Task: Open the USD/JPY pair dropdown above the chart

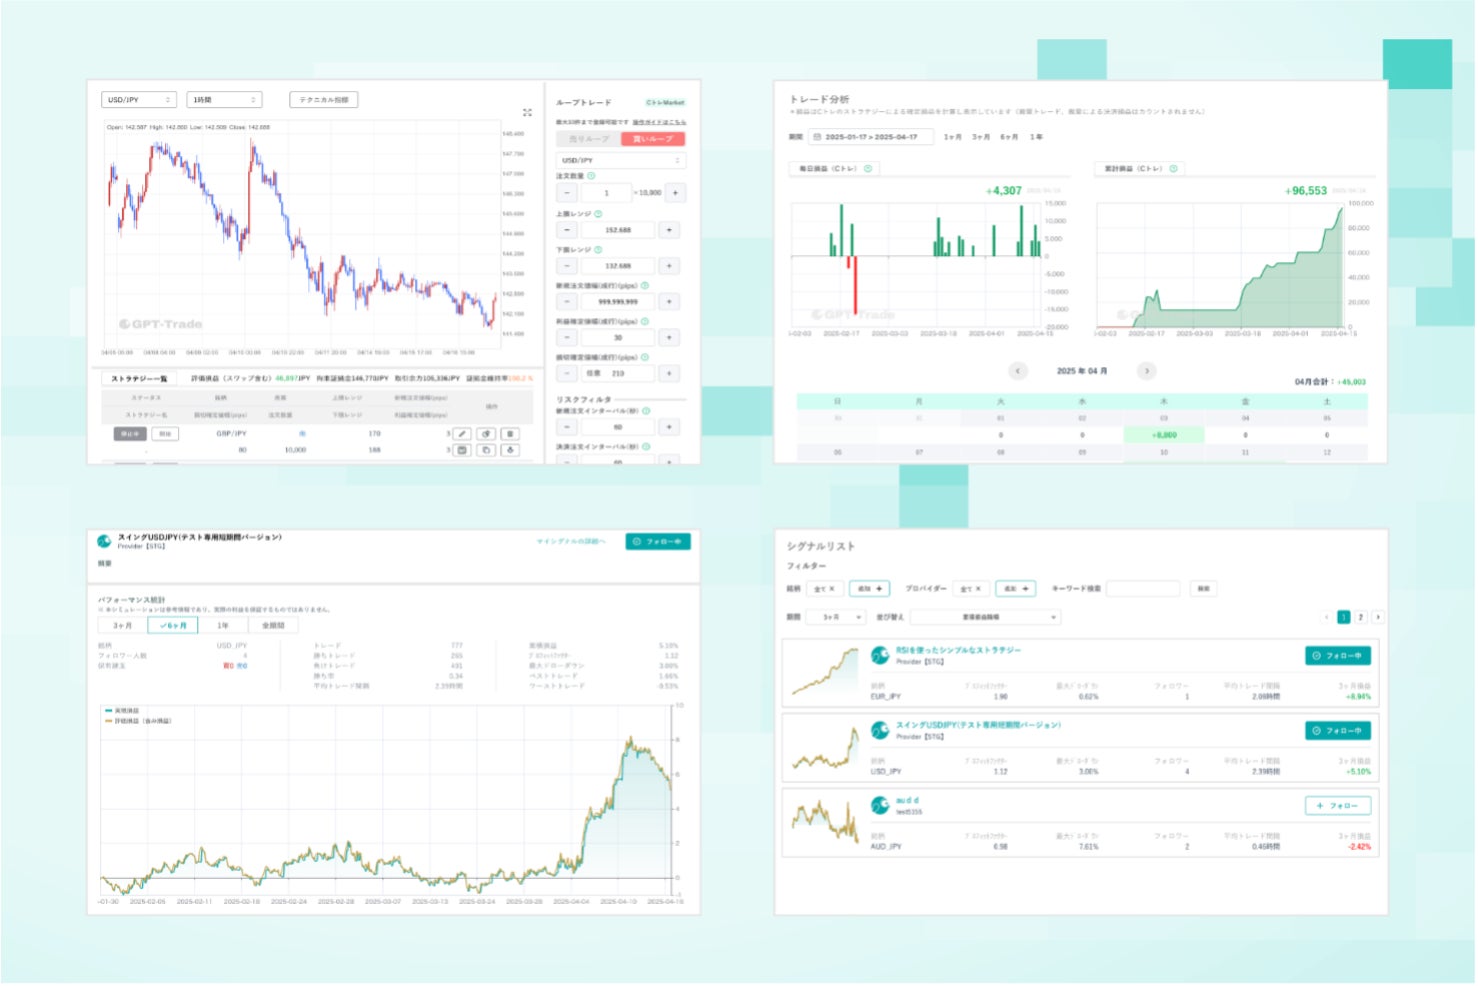Action: pyautogui.click(x=139, y=100)
